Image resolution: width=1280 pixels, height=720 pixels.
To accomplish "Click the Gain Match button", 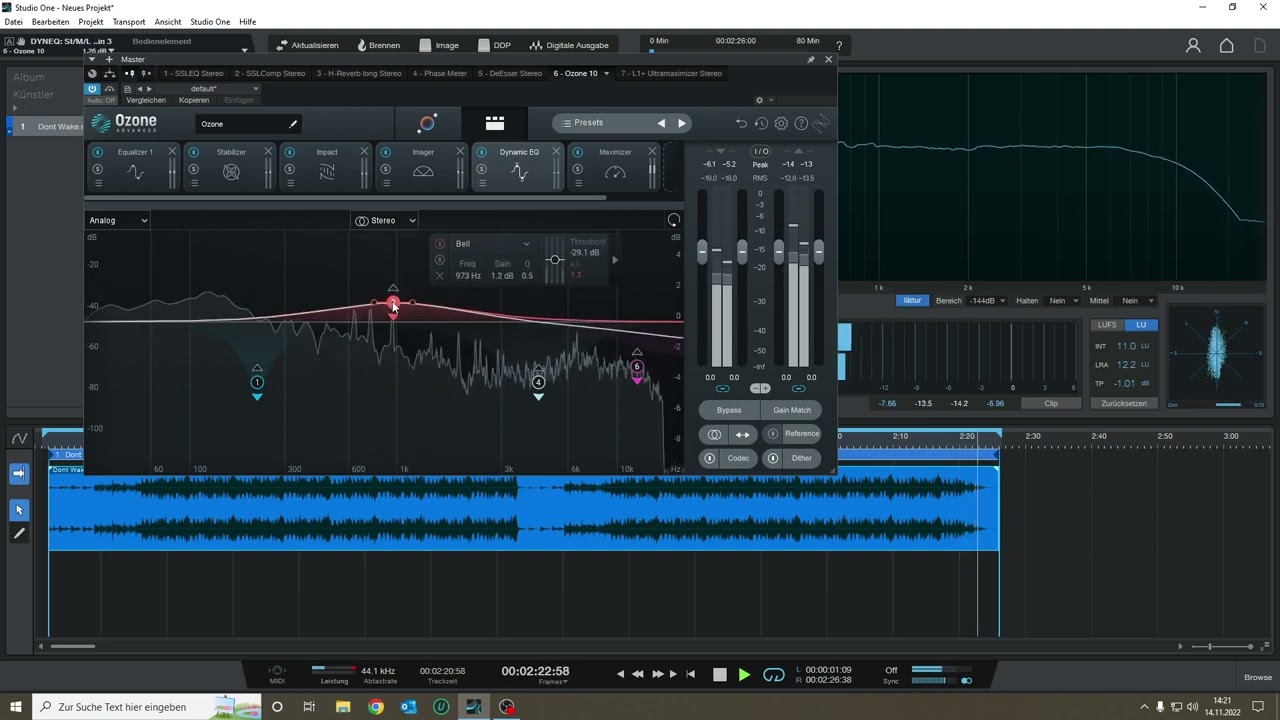I will [792, 410].
